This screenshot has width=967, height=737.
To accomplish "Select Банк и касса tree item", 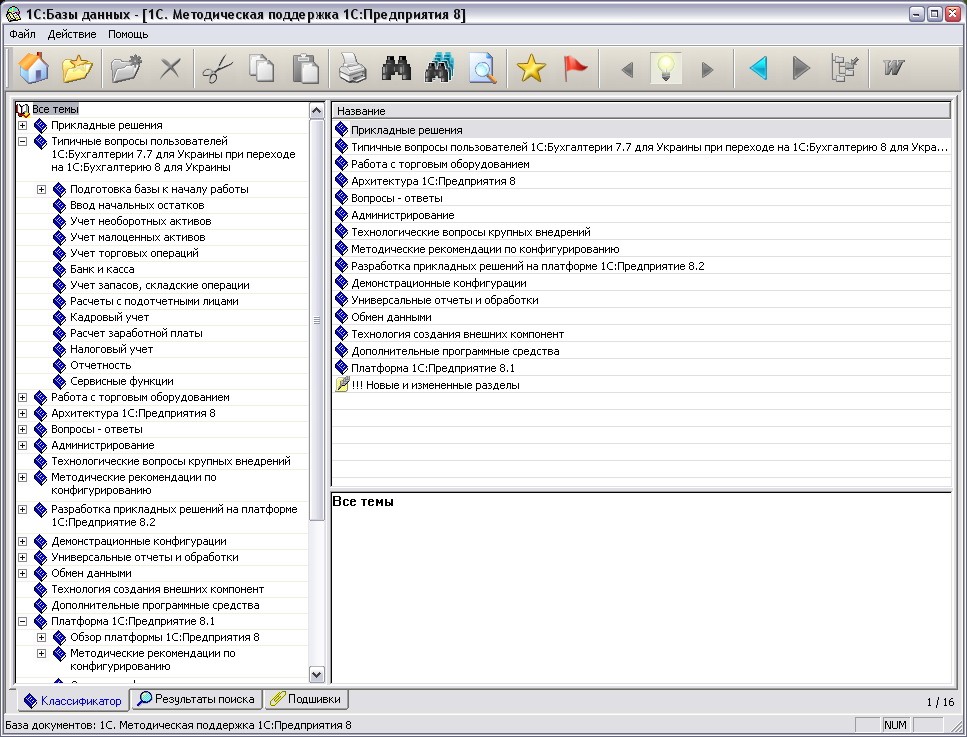I will [x=102, y=270].
